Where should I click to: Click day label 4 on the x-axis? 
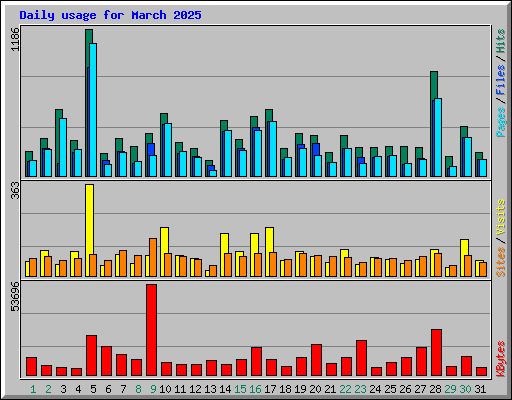pyautogui.click(x=78, y=389)
